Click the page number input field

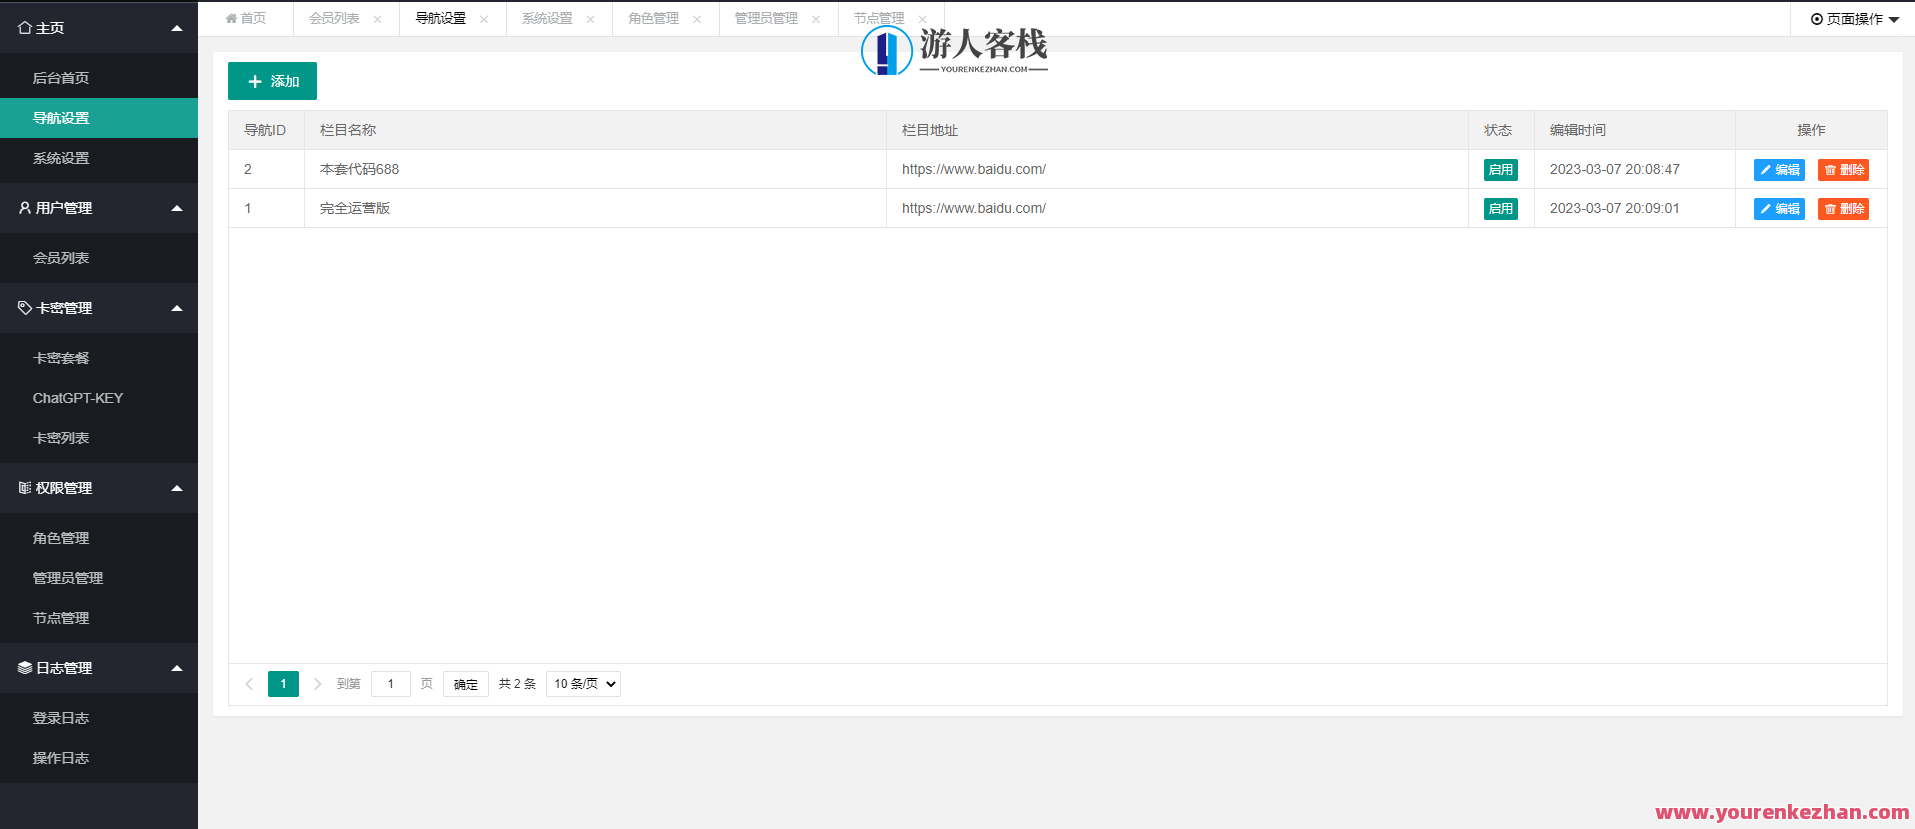[391, 684]
